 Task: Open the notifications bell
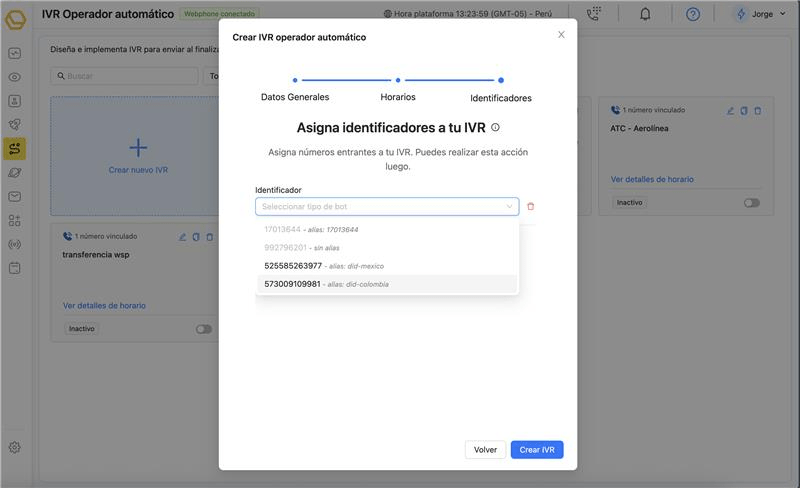645,14
